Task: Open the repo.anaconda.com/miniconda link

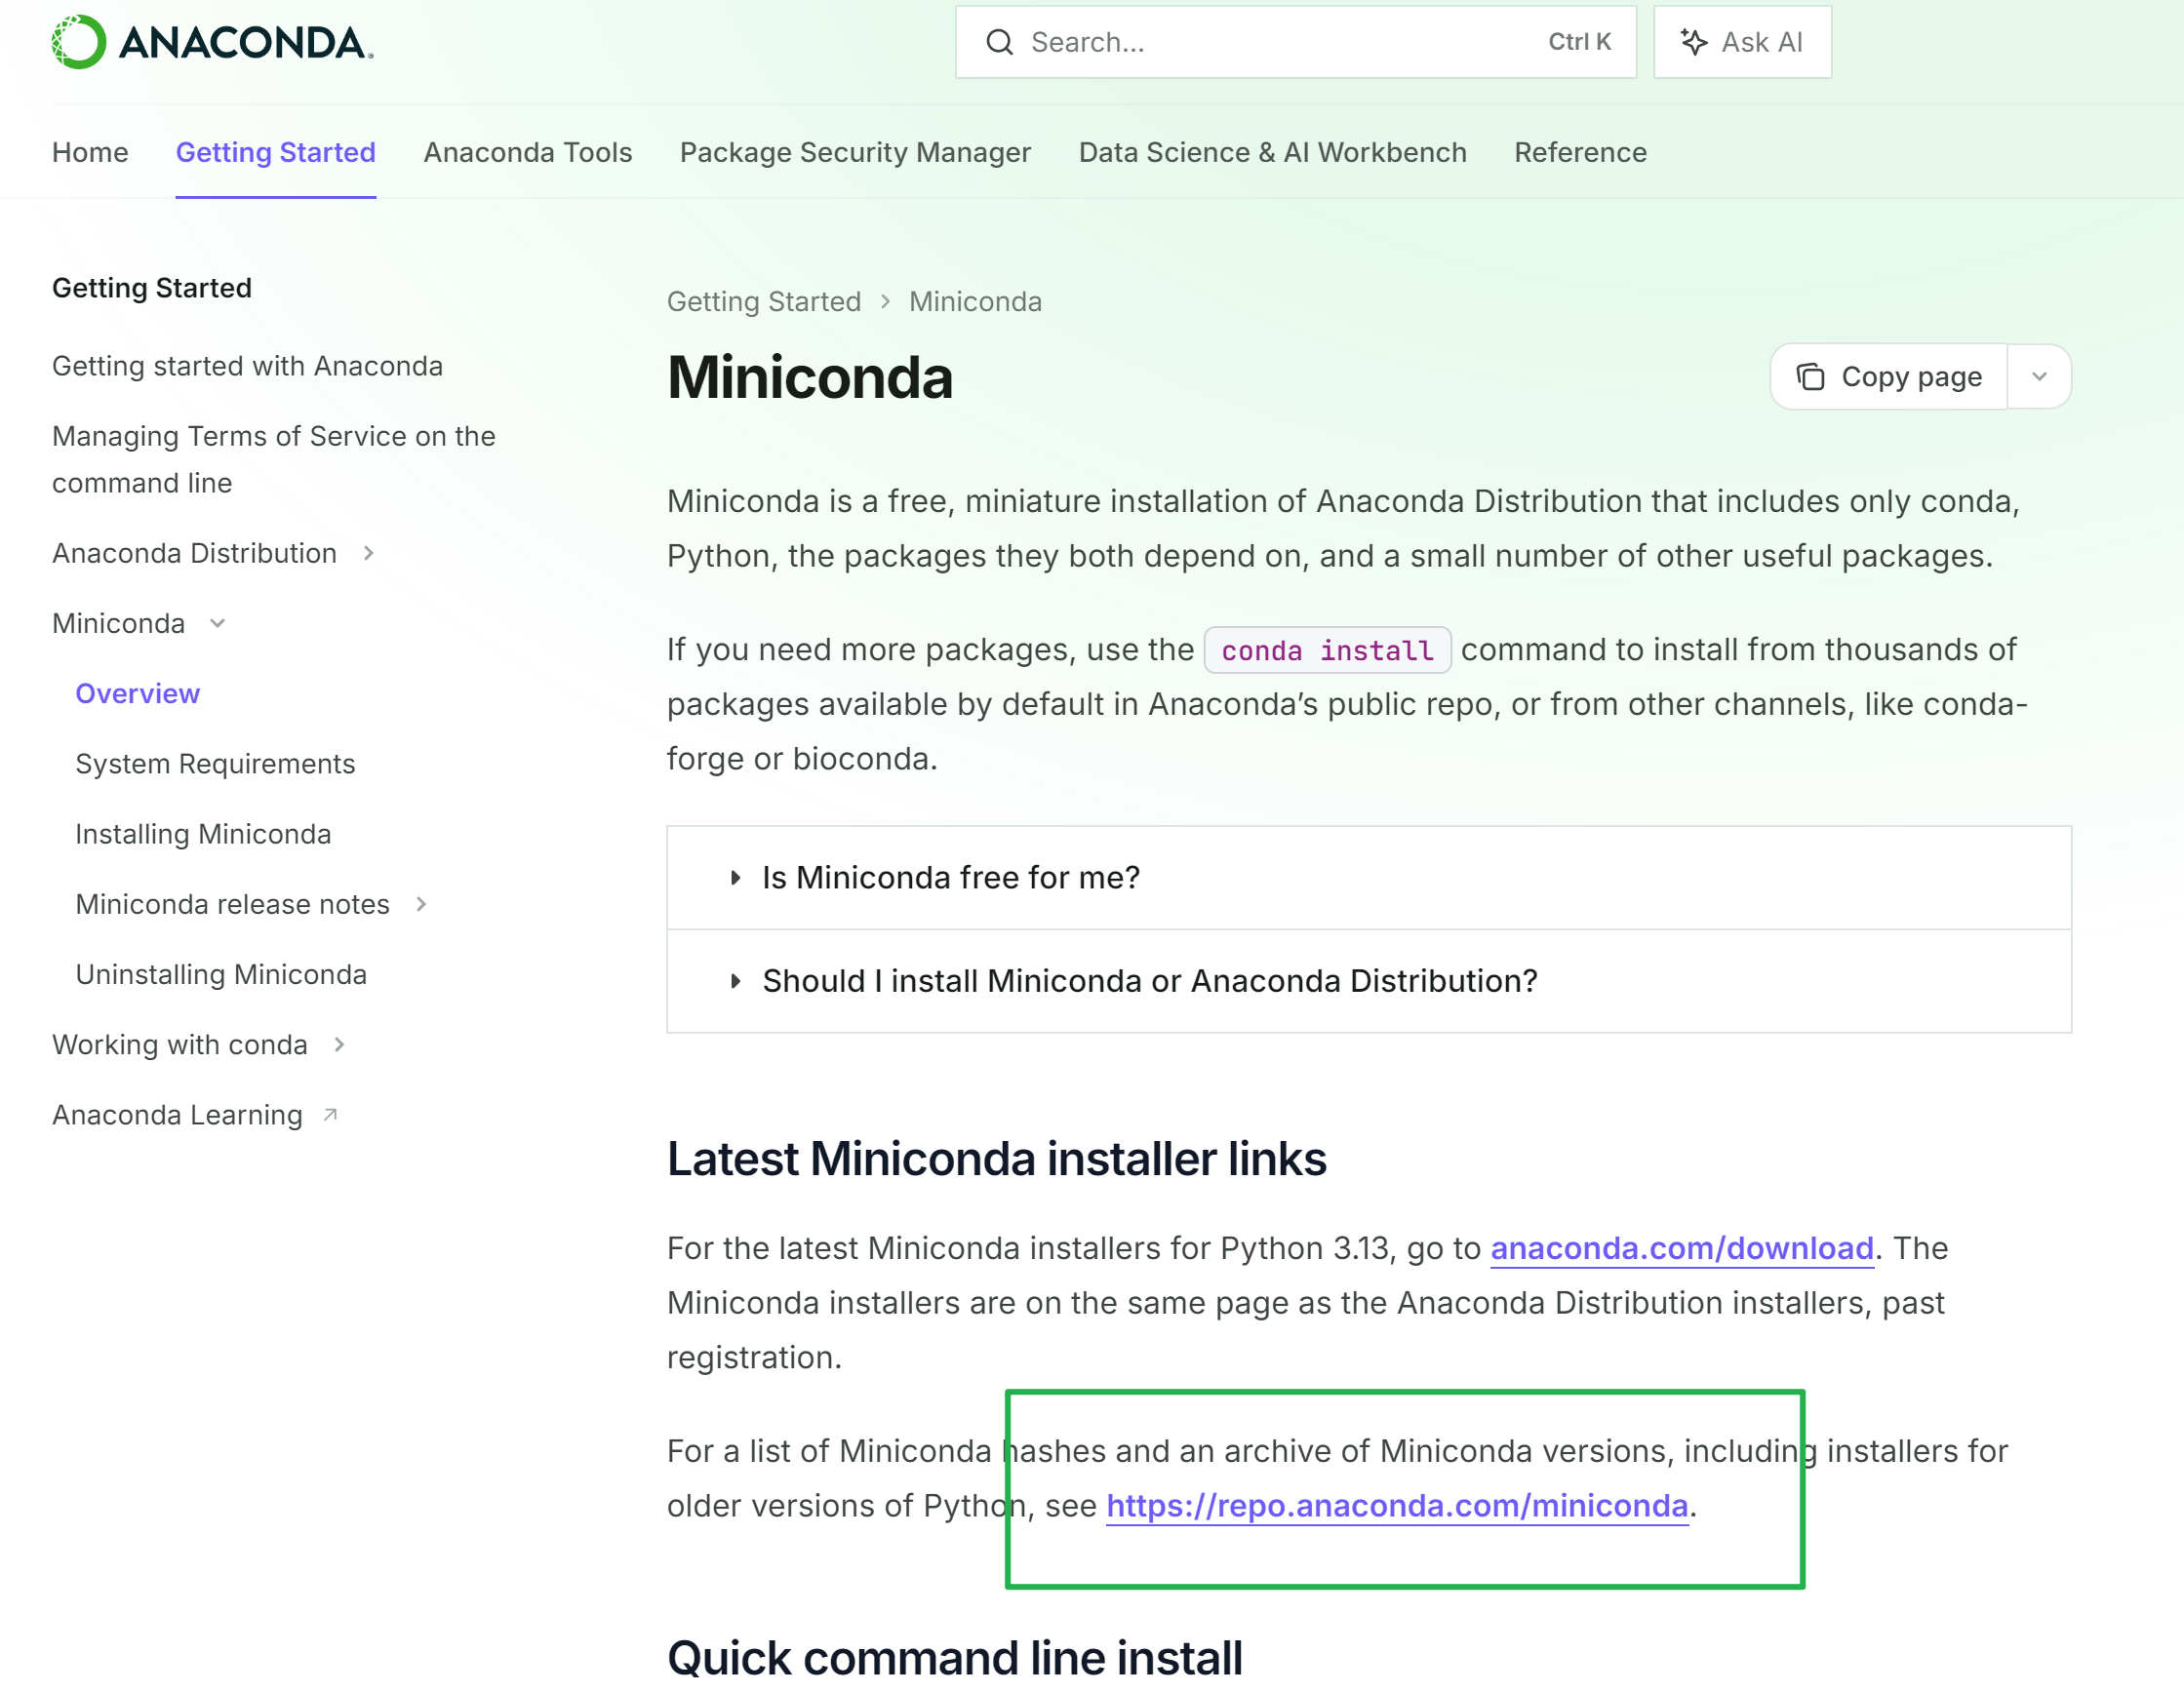Action: (x=1397, y=1505)
